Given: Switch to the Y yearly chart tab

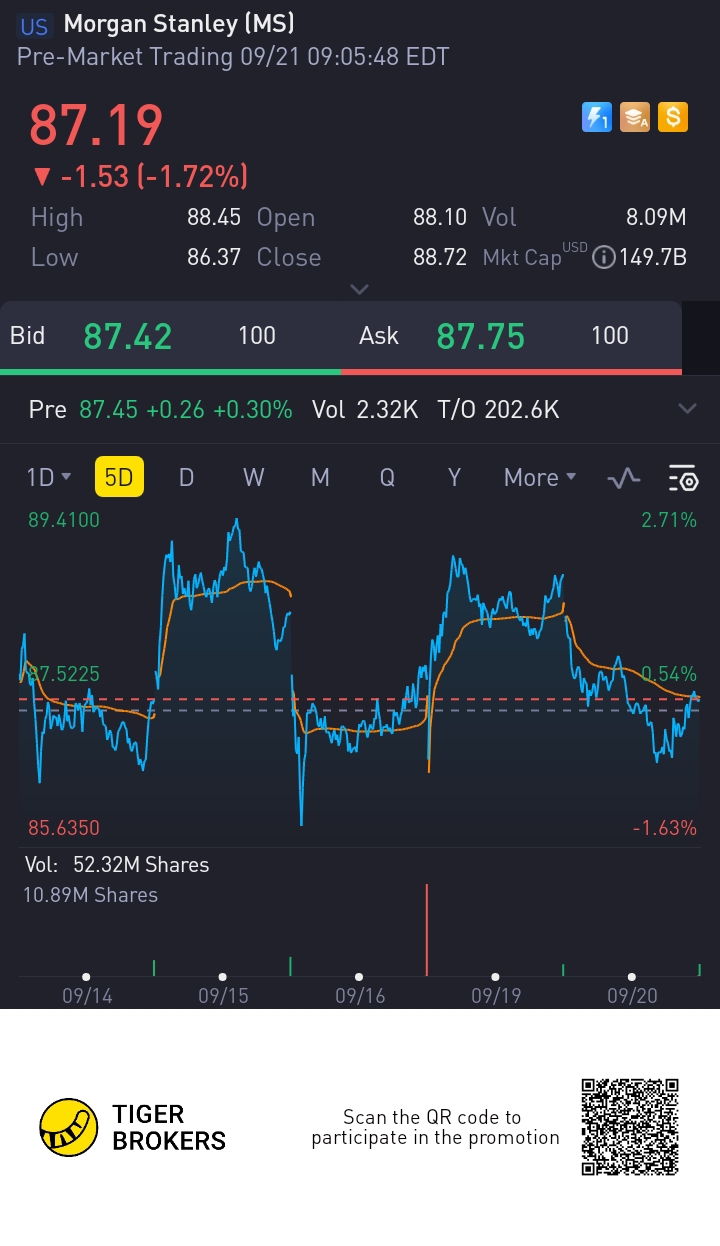Looking at the screenshot, I should click(454, 478).
